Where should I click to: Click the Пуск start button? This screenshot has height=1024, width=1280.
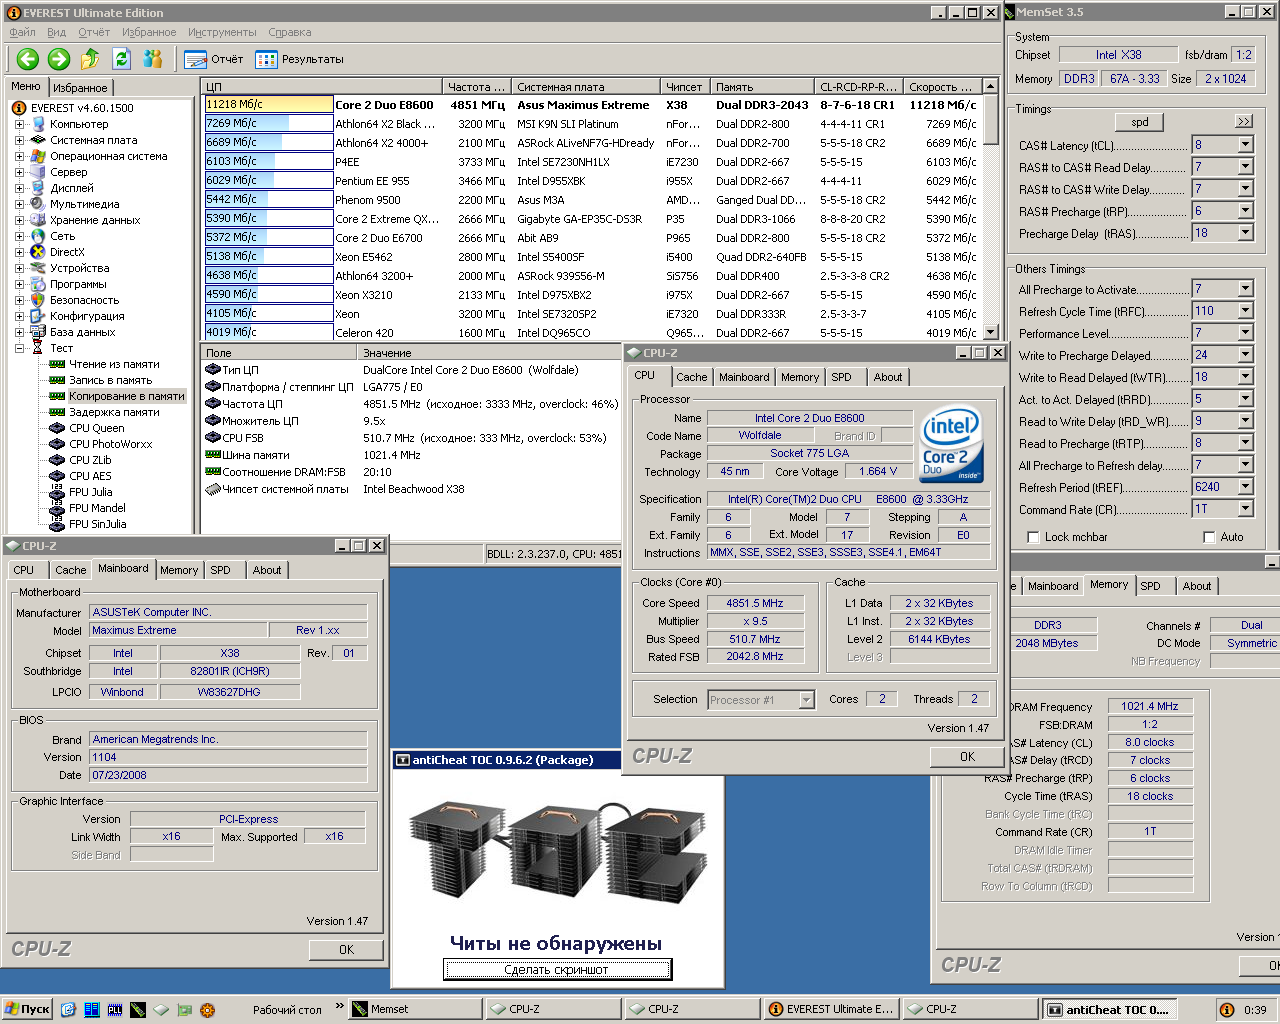pos(27,1009)
